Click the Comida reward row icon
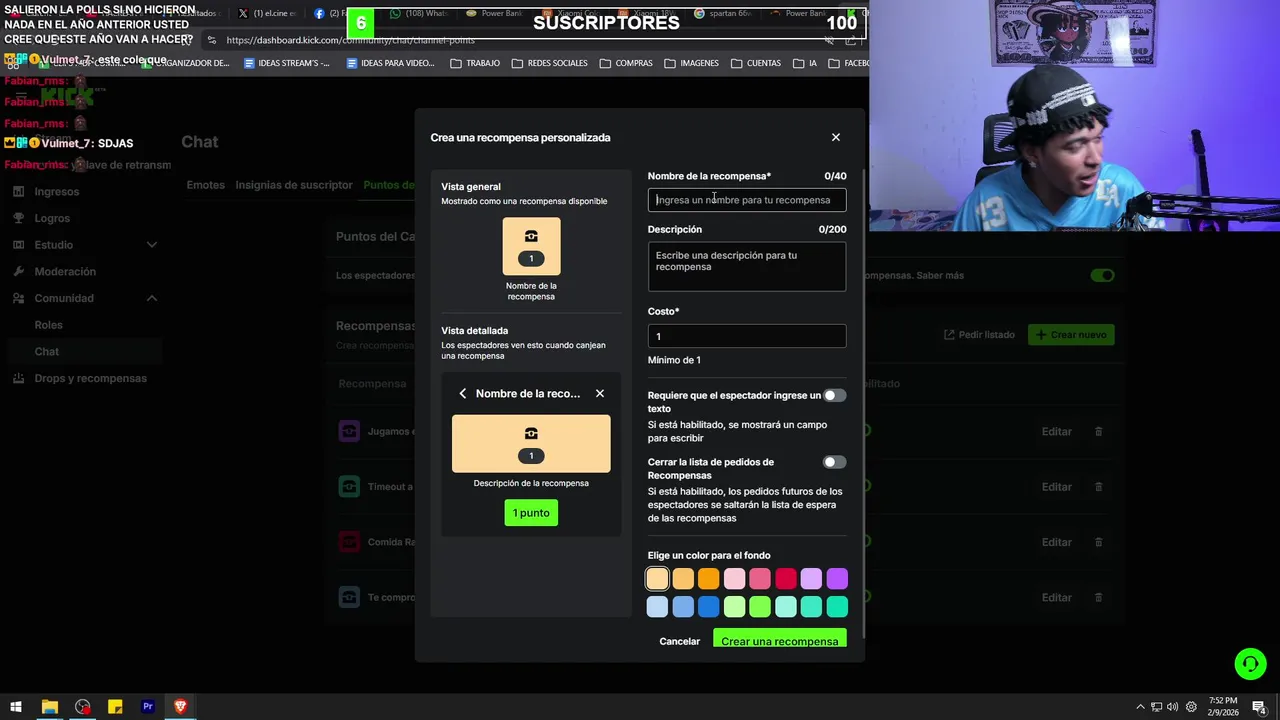This screenshot has width=1280, height=720. coord(349,542)
